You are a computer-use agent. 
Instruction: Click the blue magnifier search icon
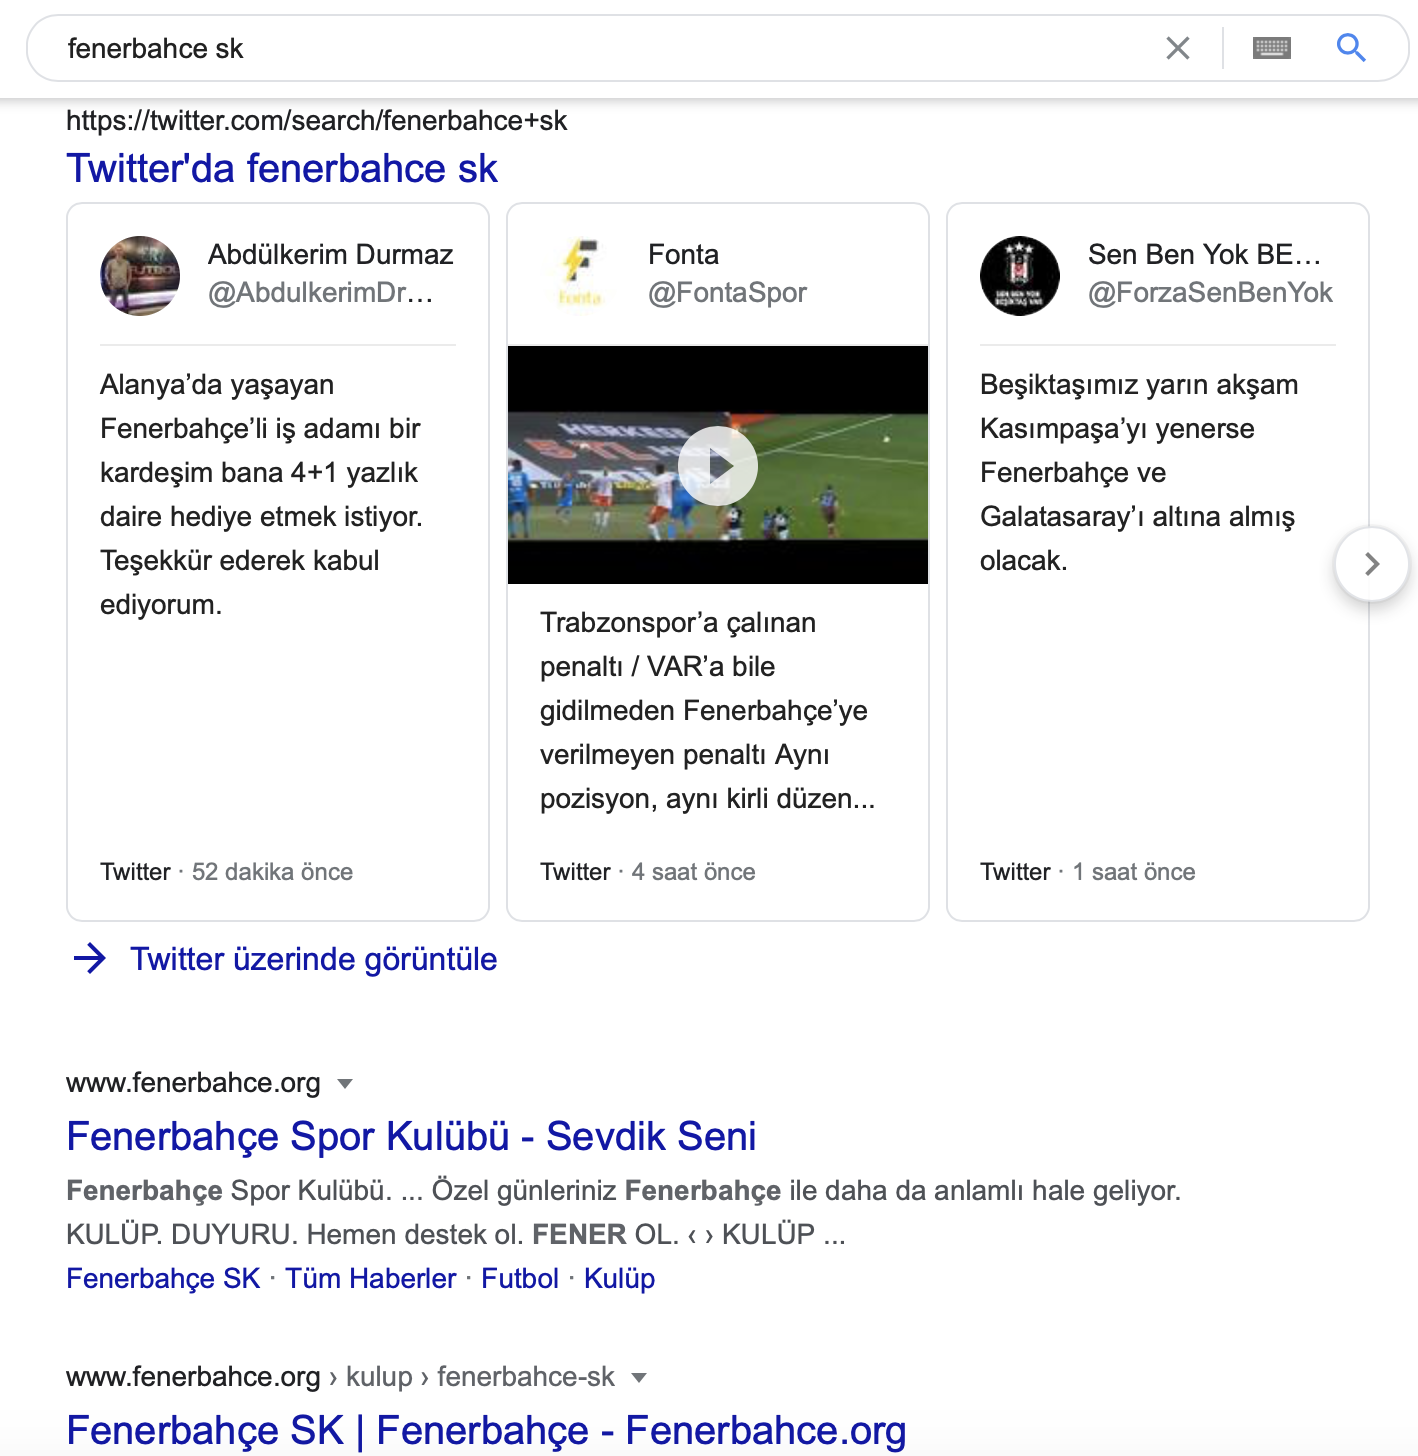point(1351,47)
